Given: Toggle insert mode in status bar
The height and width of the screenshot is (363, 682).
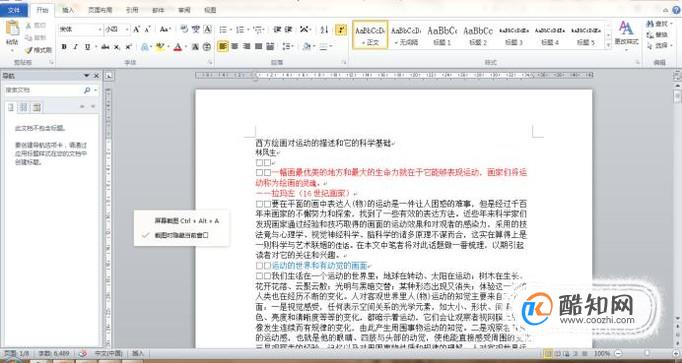Looking at the screenshot, I should 138,354.
